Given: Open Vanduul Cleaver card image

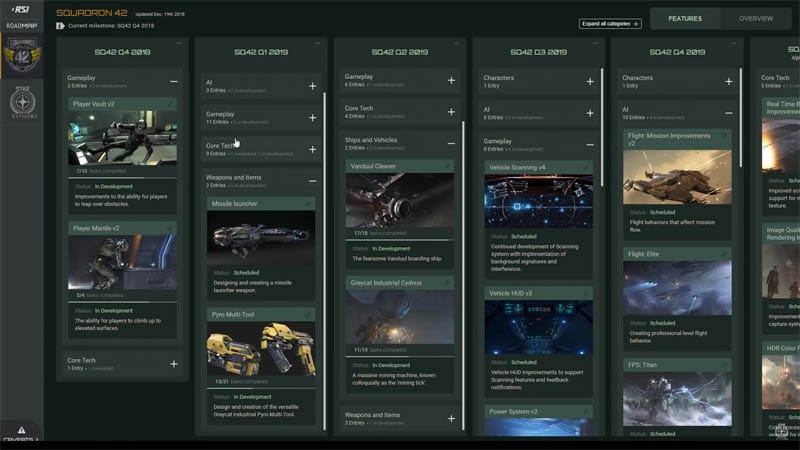Looking at the screenshot, I should point(399,200).
